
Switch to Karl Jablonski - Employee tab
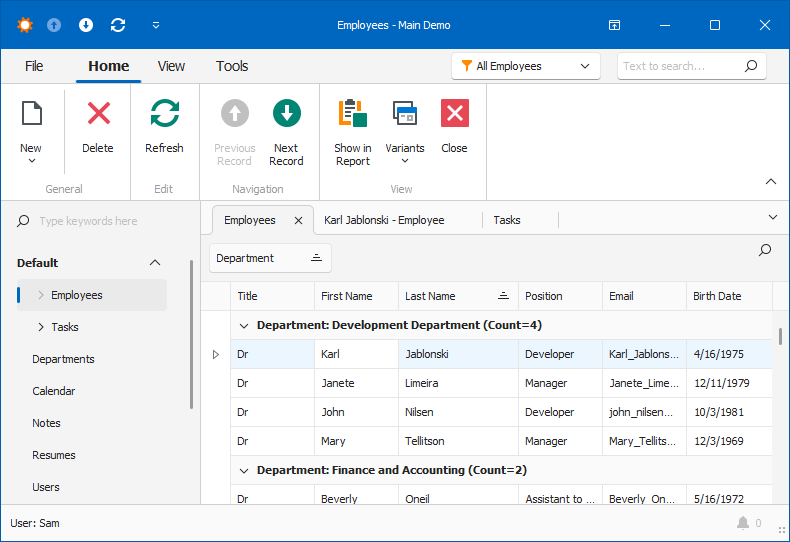click(384, 220)
